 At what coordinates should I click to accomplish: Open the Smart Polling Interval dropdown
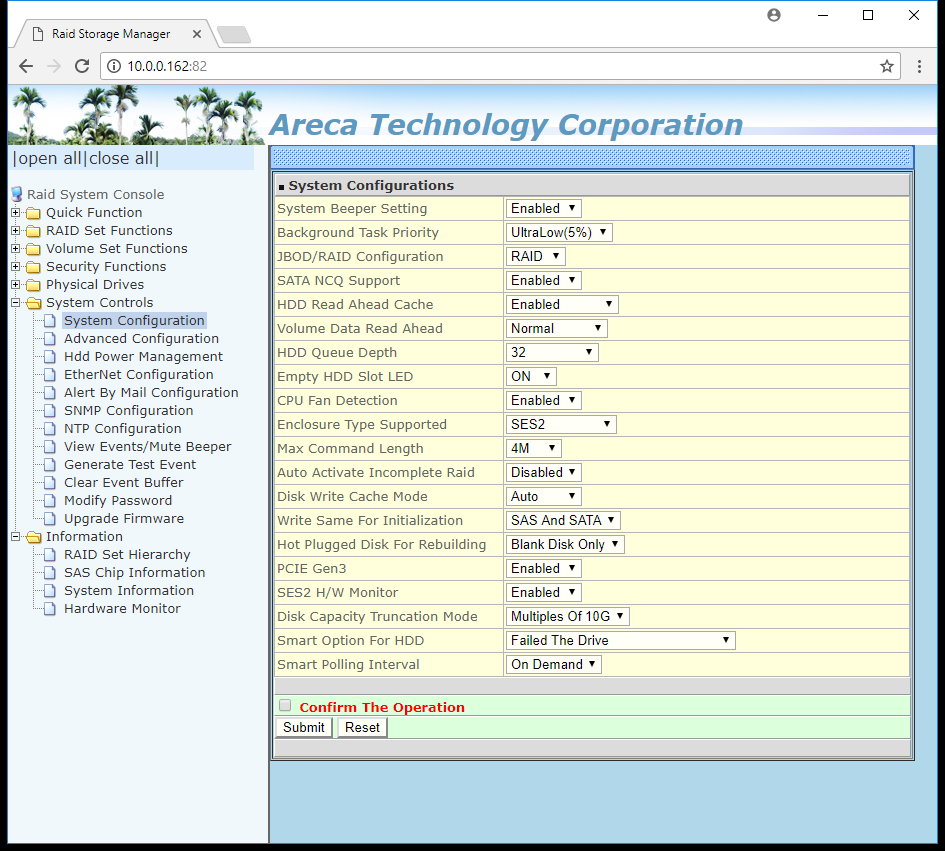(554, 665)
